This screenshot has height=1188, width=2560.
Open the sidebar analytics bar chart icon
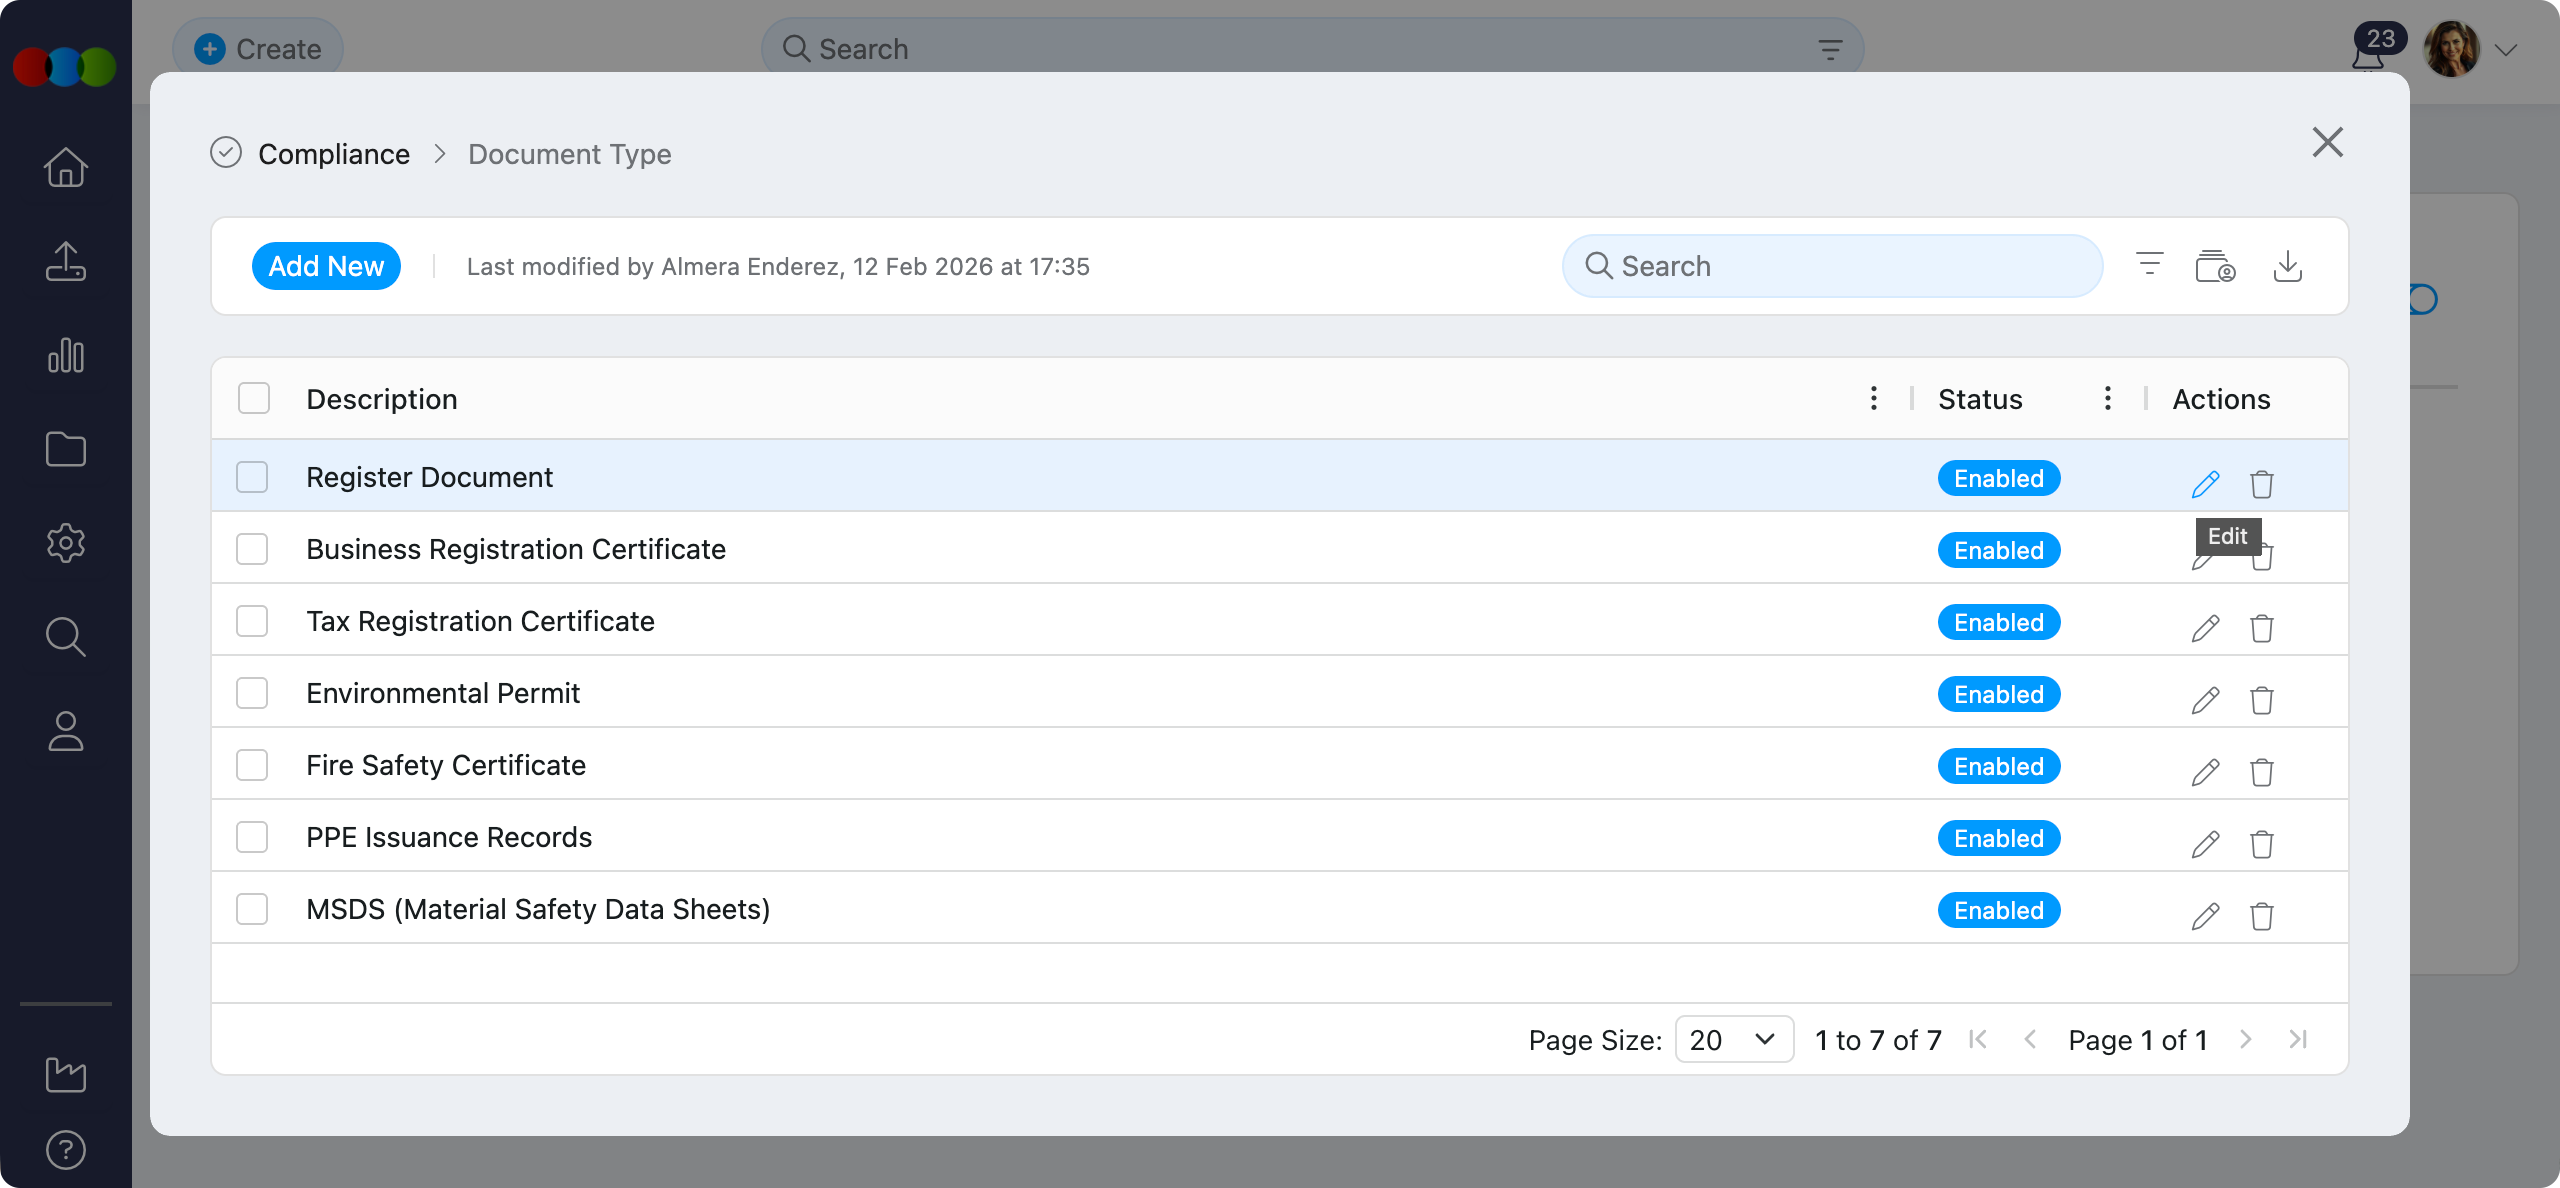[x=66, y=356]
